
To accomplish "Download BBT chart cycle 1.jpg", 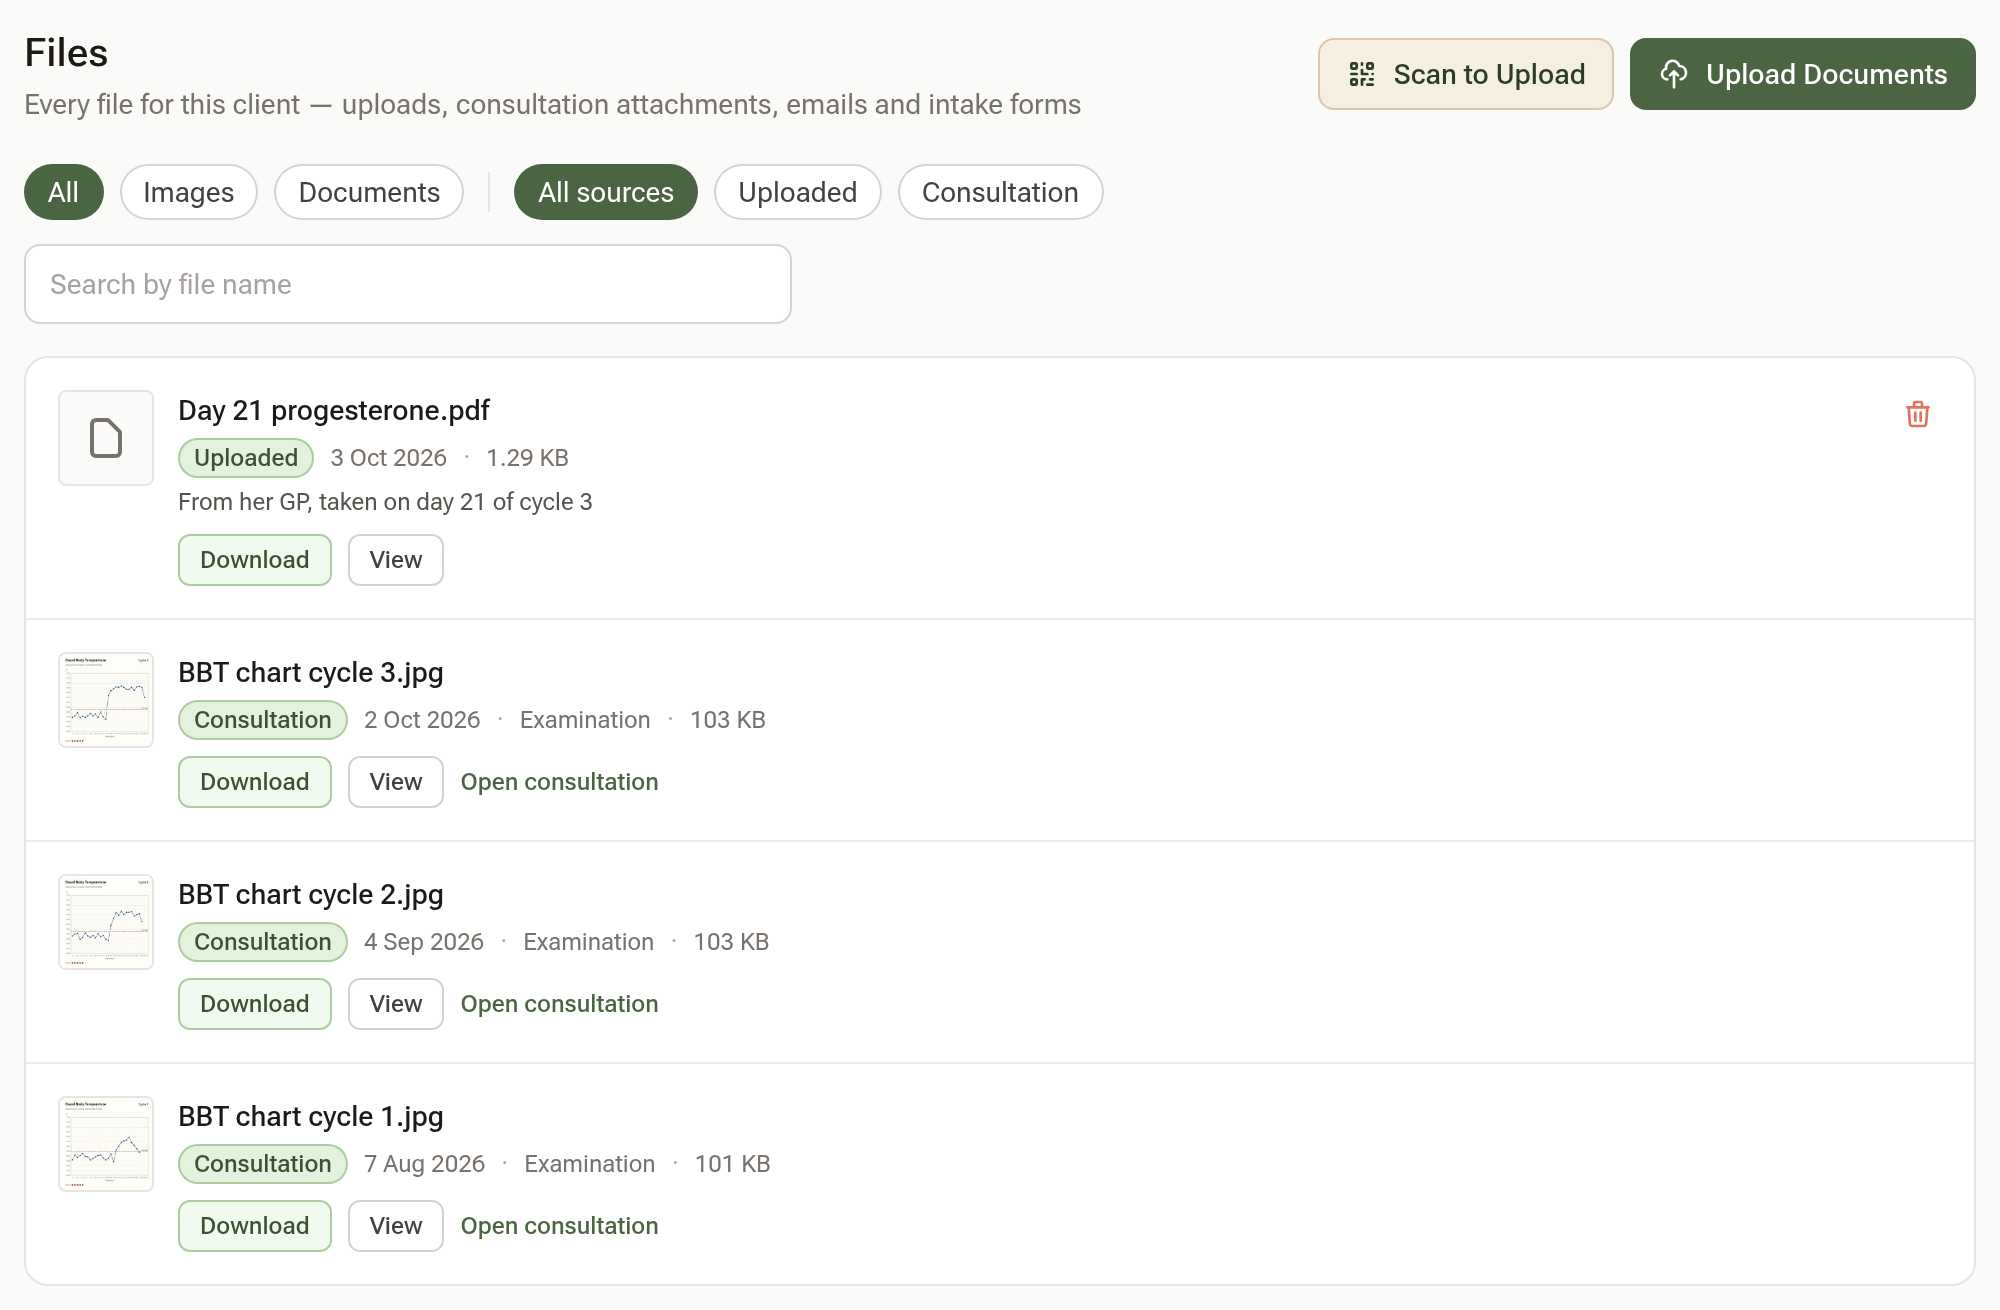I will coord(255,1226).
